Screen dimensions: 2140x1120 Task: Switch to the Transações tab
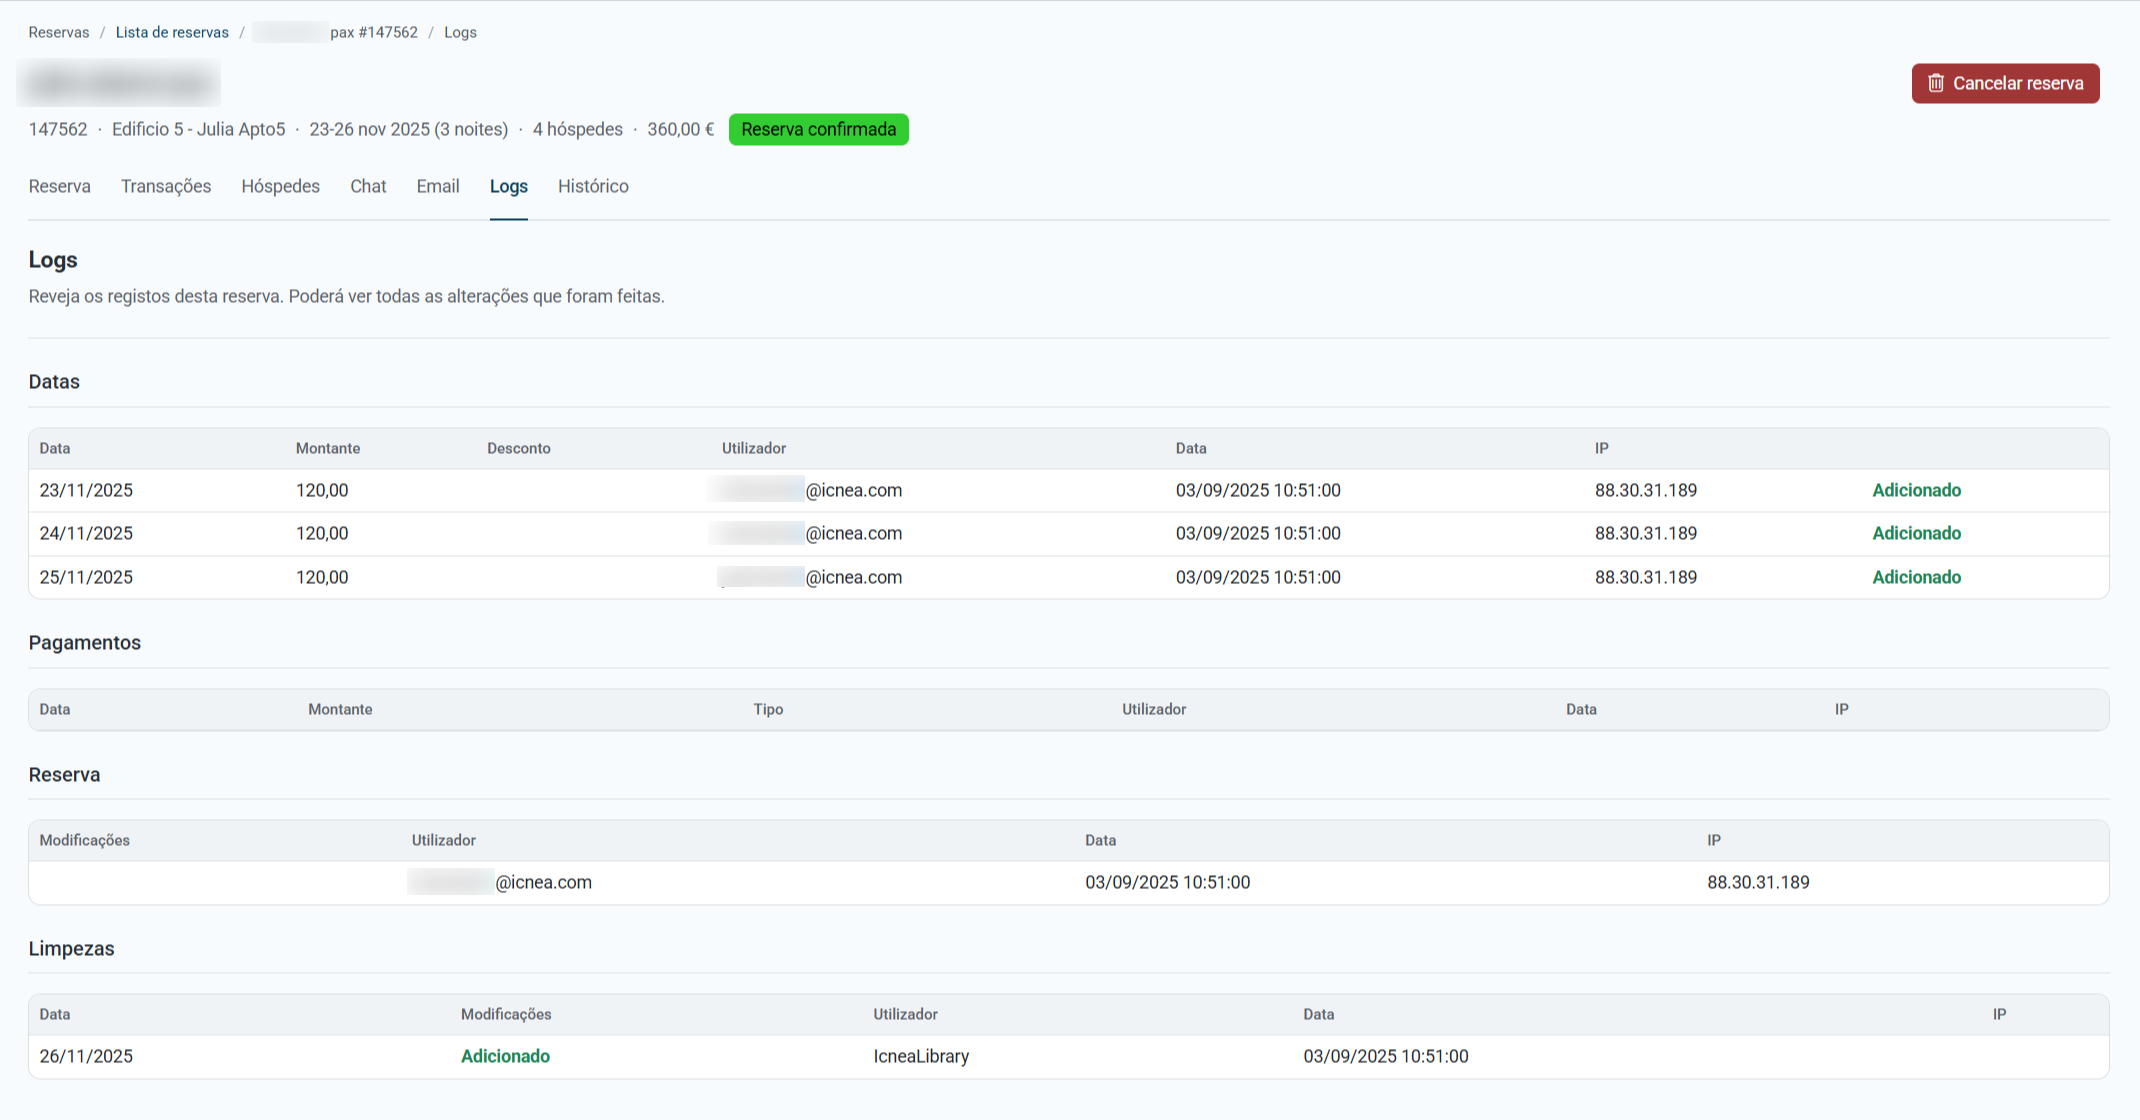[x=166, y=186]
